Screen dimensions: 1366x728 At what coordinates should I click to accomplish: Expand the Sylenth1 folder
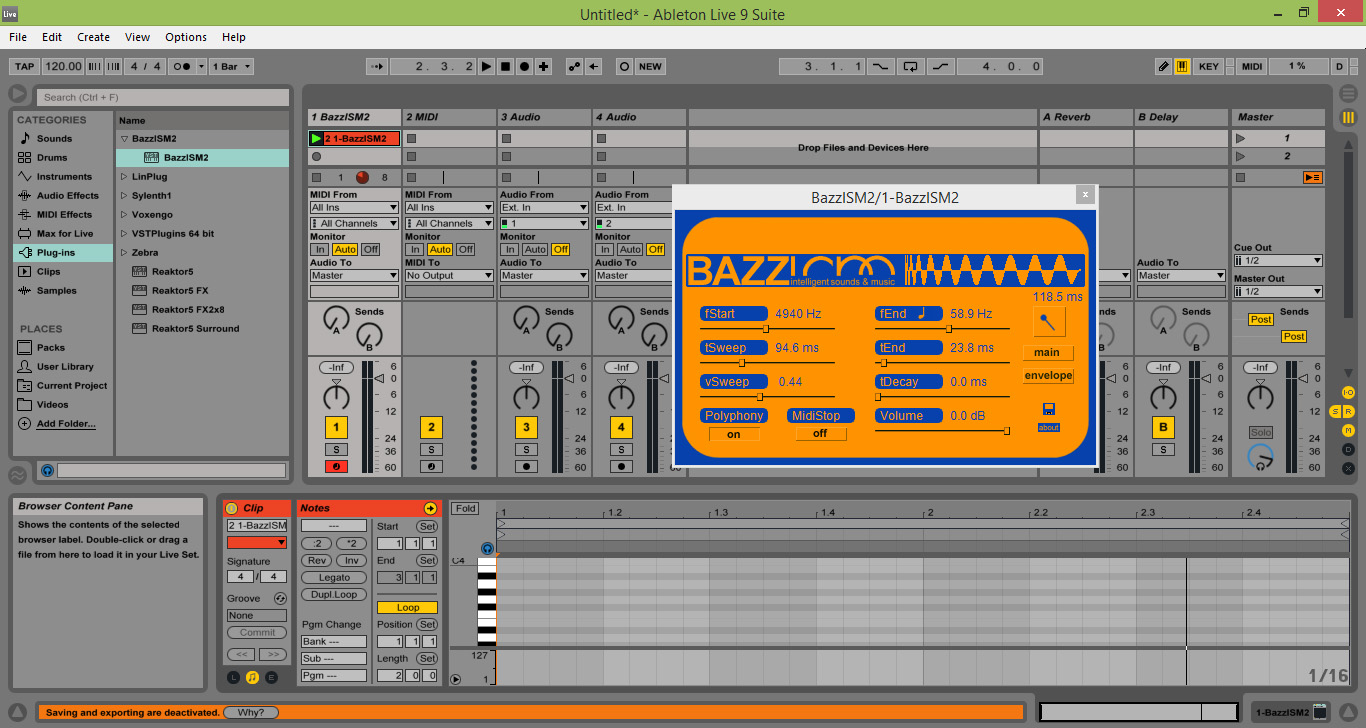coord(124,196)
